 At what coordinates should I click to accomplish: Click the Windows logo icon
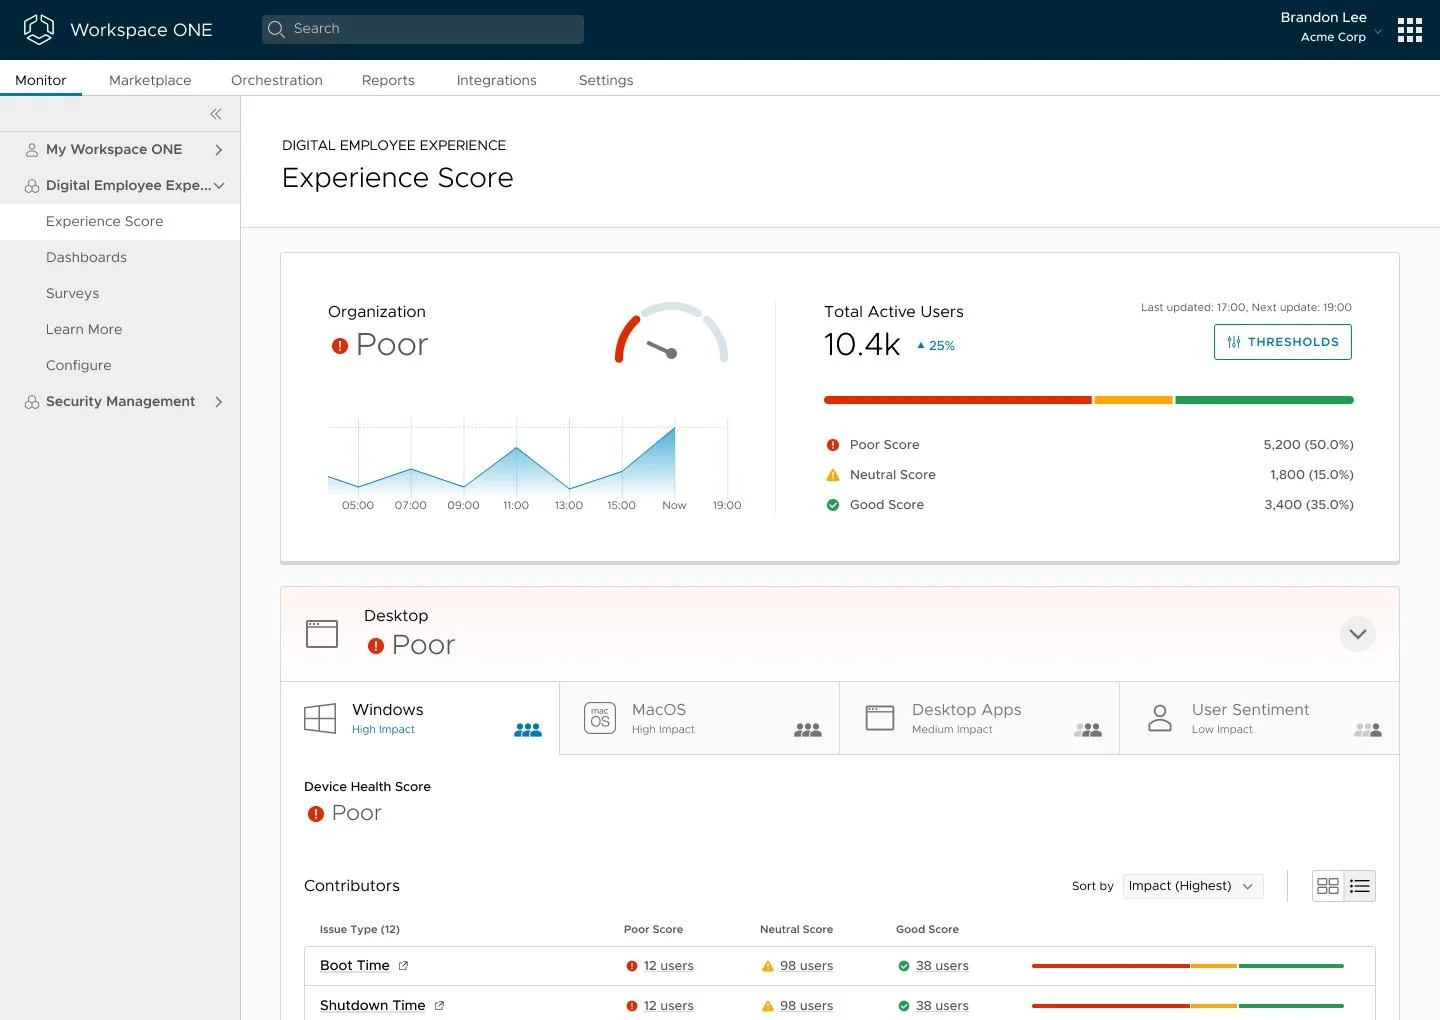pyautogui.click(x=320, y=718)
